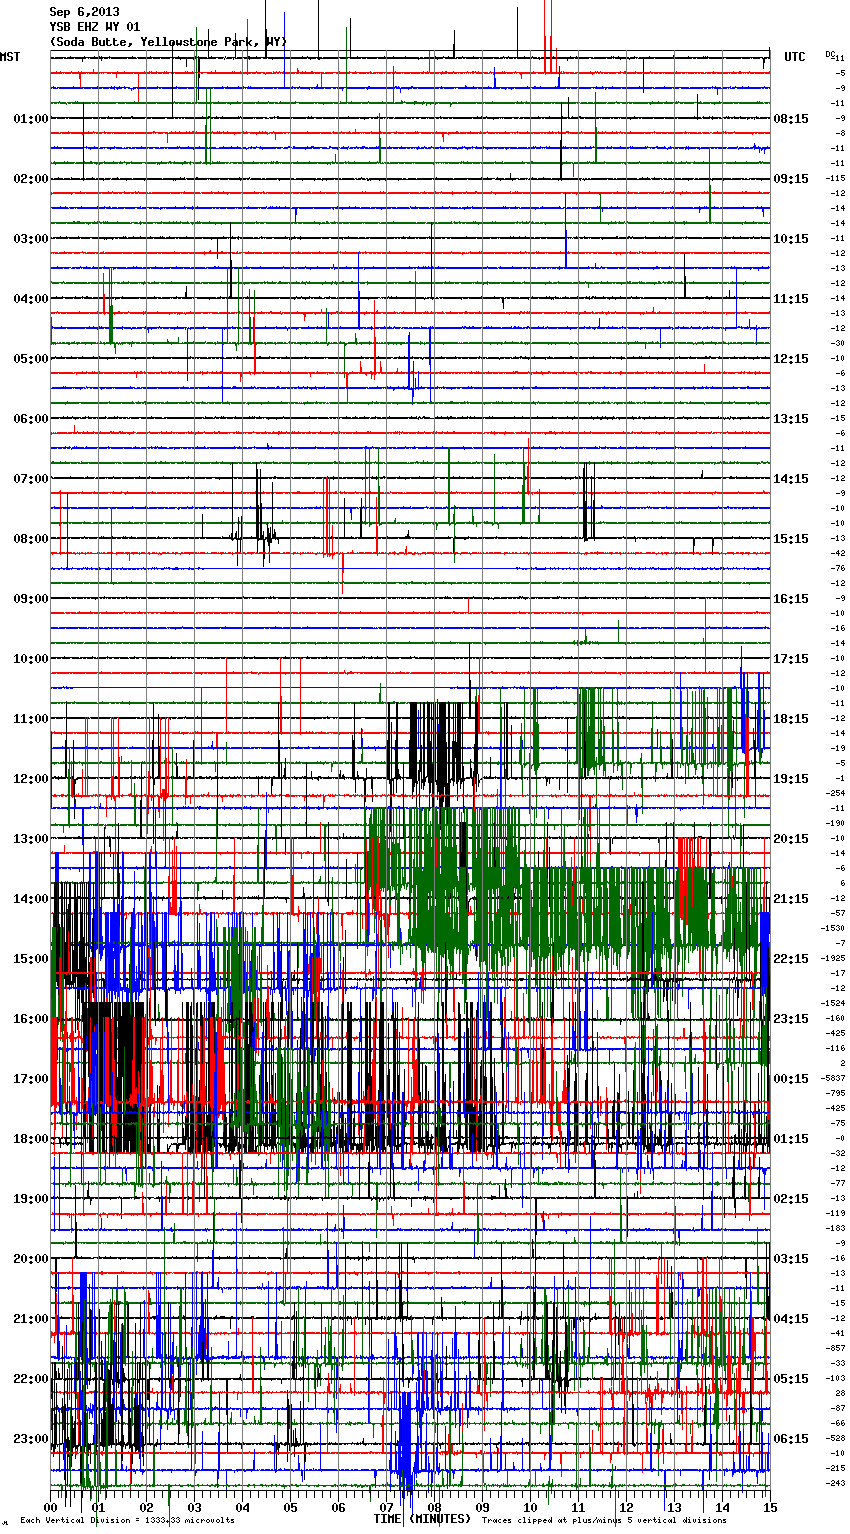The height and width of the screenshot is (1534, 850).
Task: Select the 16:15 UTC time label
Action: [x=791, y=599]
